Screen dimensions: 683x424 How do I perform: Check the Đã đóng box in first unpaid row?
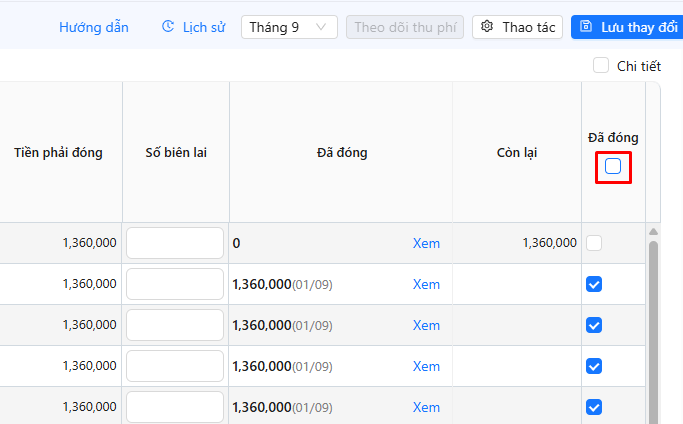click(594, 243)
